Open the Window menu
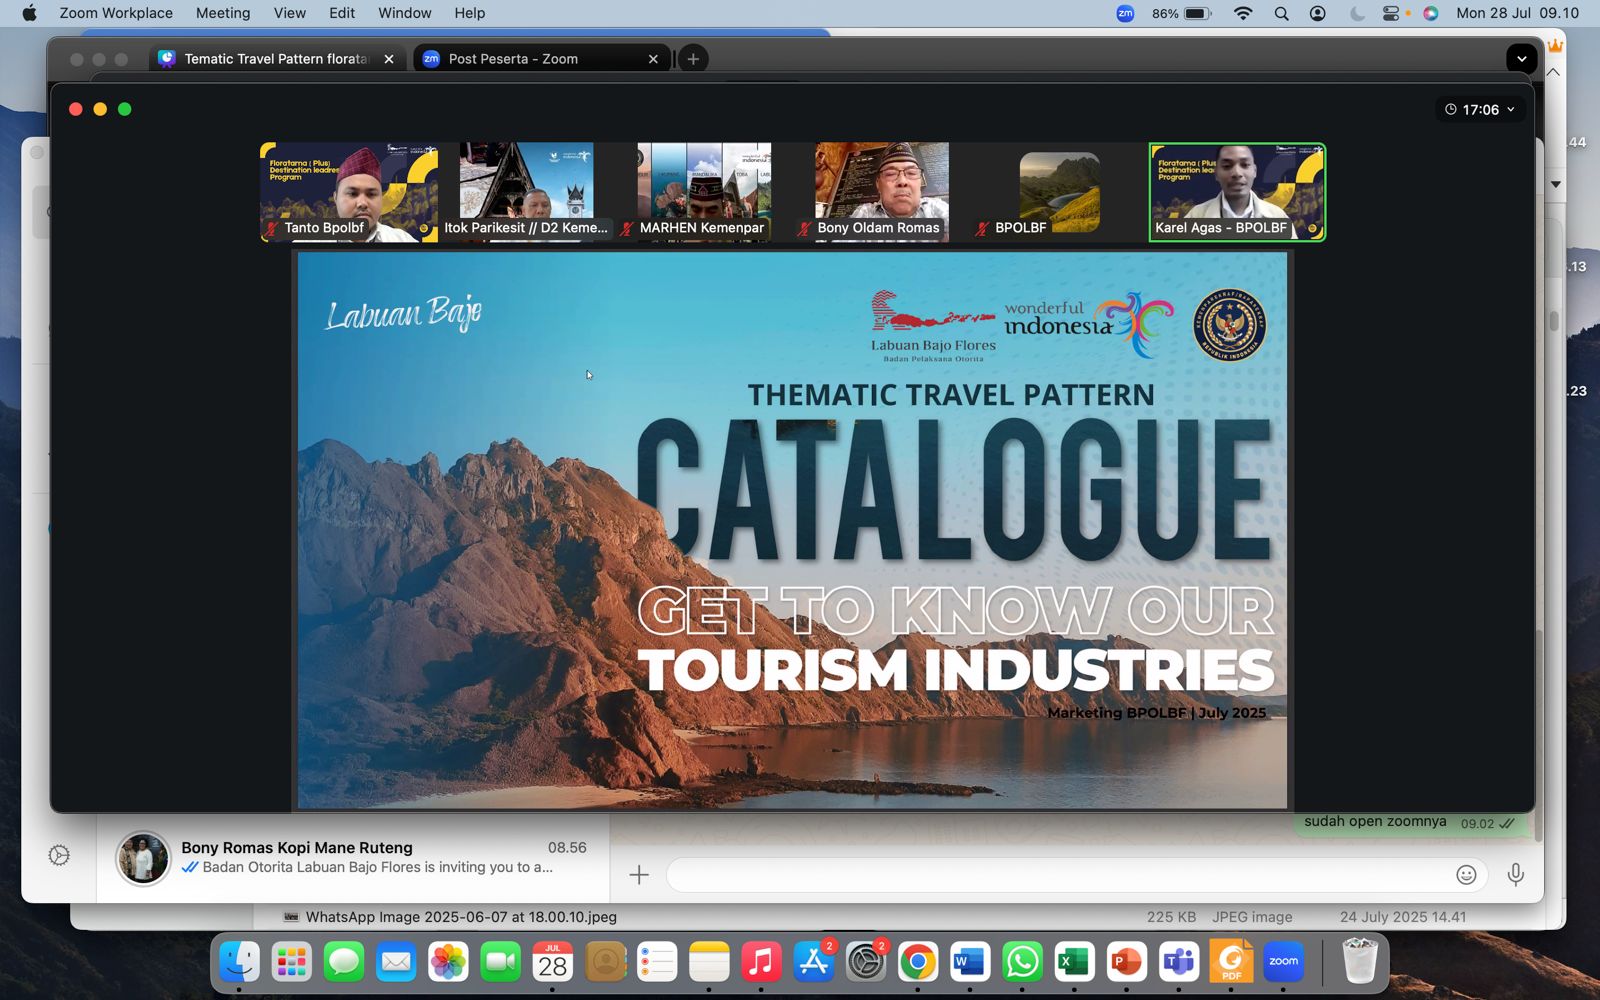Image resolution: width=1600 pixels, height=1000 pixels. pos(405,13)
